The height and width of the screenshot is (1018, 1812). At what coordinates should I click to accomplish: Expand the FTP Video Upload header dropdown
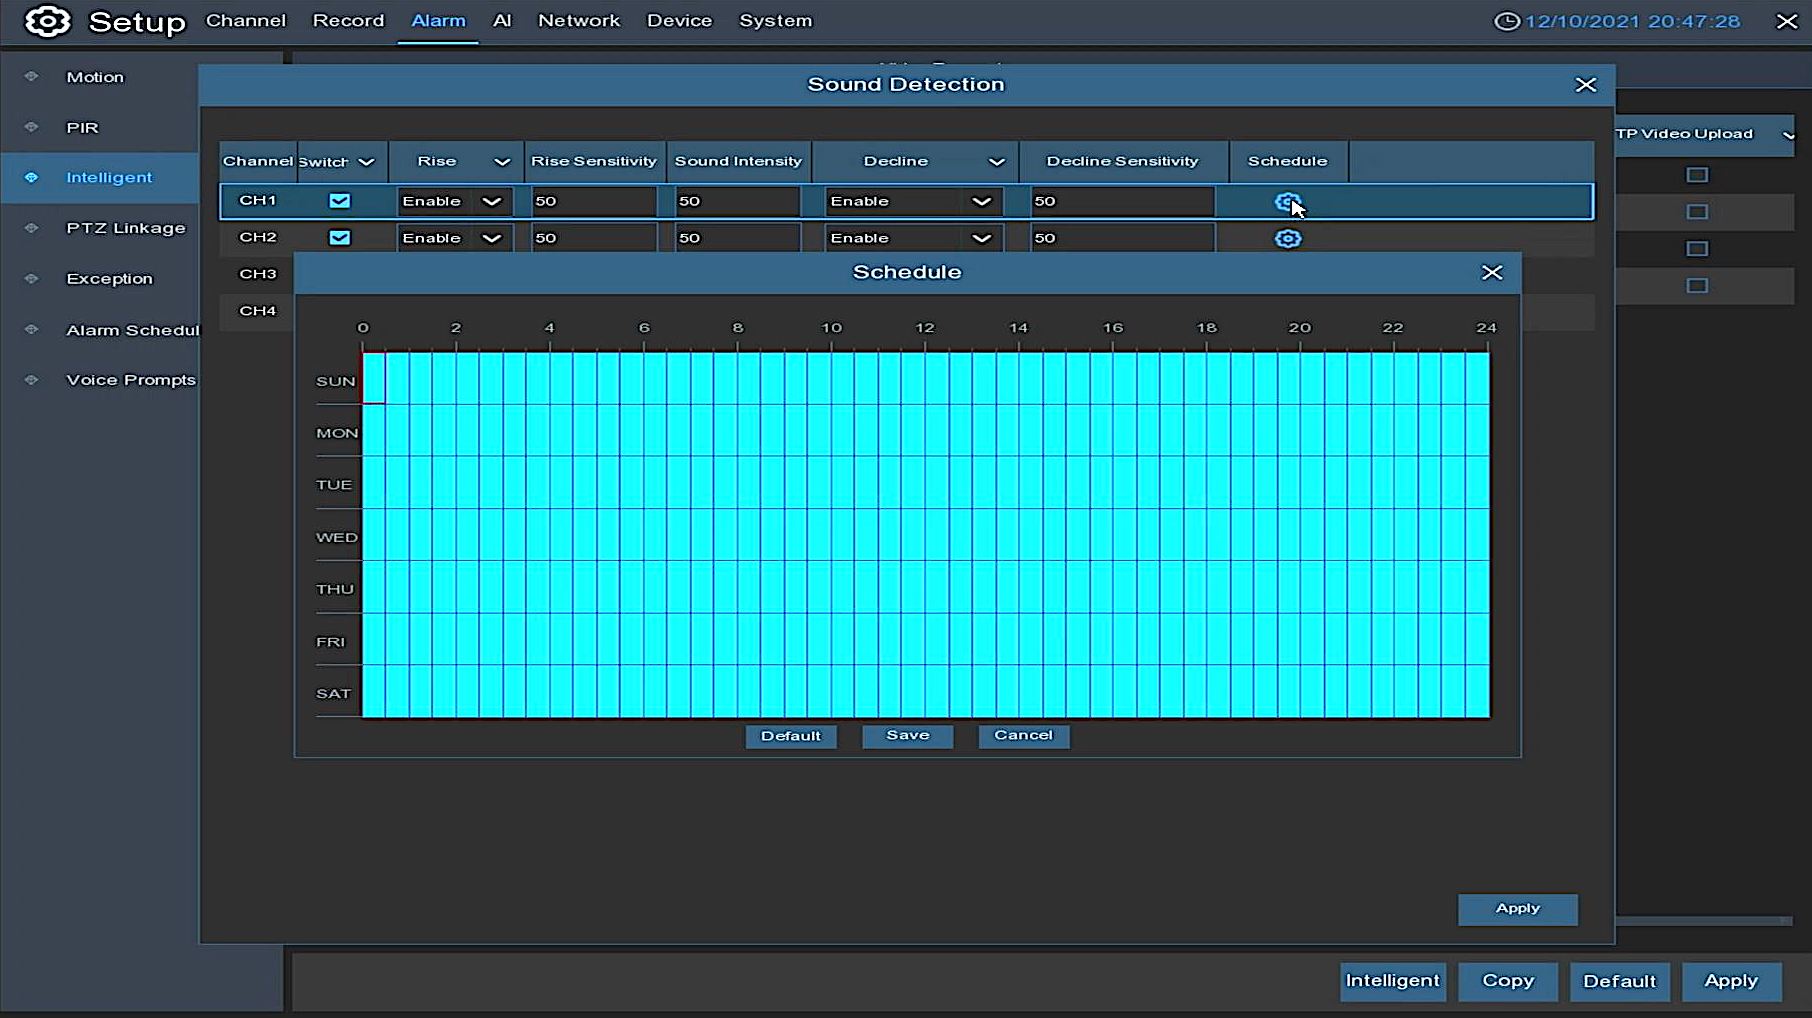(1788, 134)
